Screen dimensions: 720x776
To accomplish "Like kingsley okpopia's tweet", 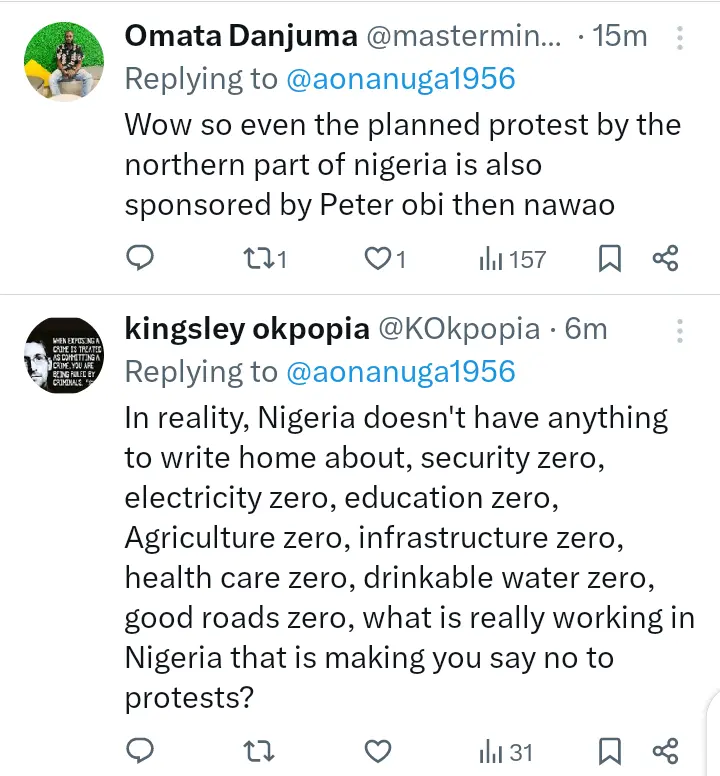I will (376, 751).
